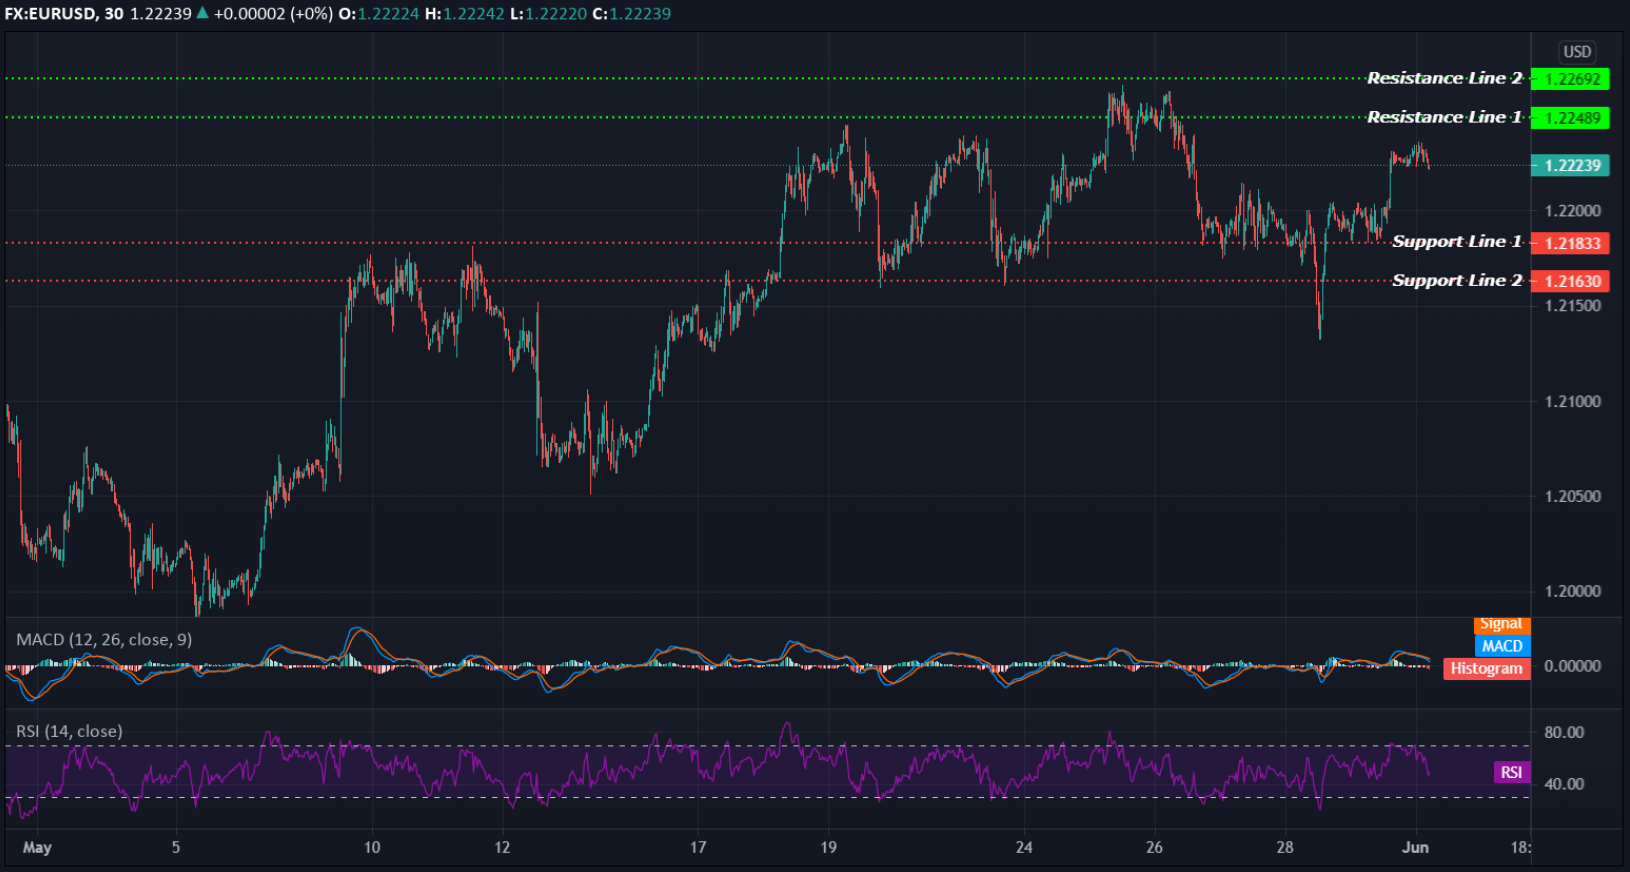Click the 1.22000 price axis label
This screenshot has height=872, width=1630.
point(1573,211)
